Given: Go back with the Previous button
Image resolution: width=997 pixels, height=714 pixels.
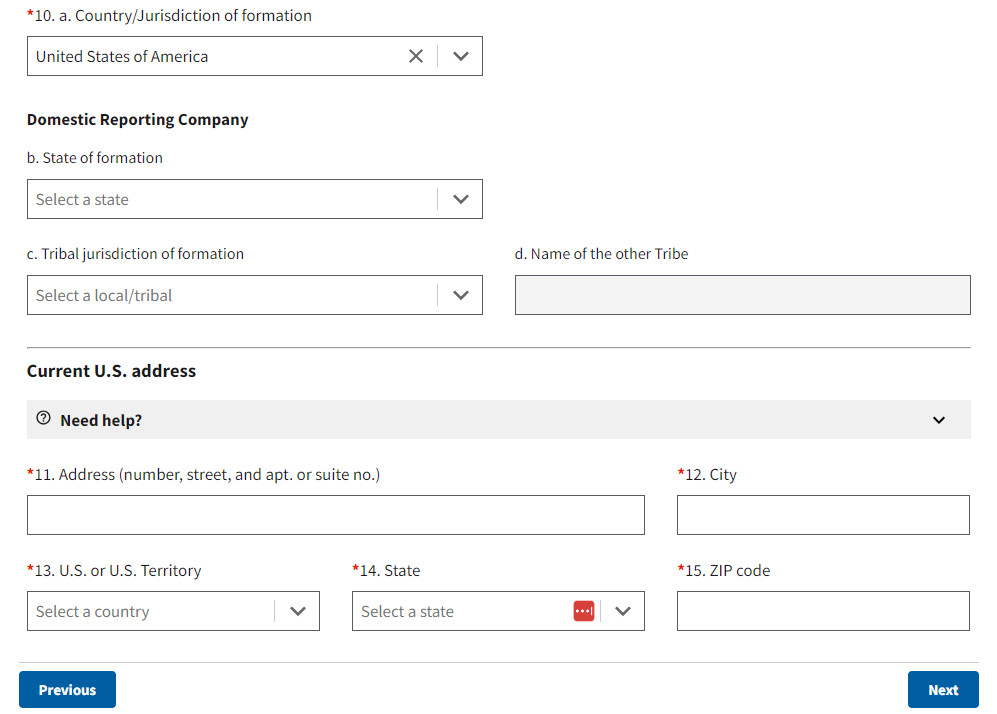Looking at the screenshot, I should tap(67, 690).
